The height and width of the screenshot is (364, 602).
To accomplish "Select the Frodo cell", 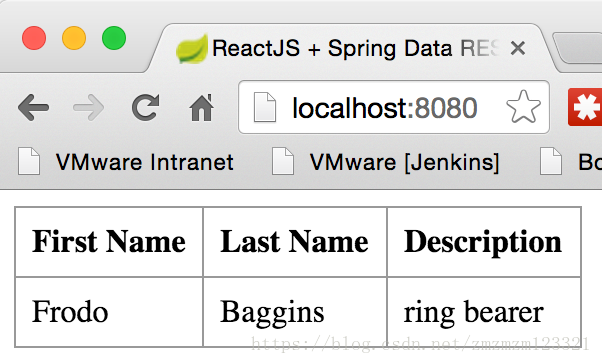I will (109, 312).
